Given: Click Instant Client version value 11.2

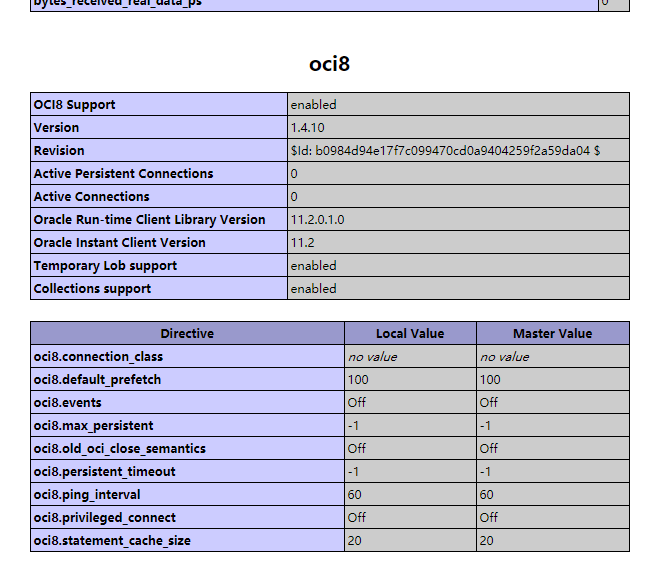Looking at the screenshot, I should 302,243.
